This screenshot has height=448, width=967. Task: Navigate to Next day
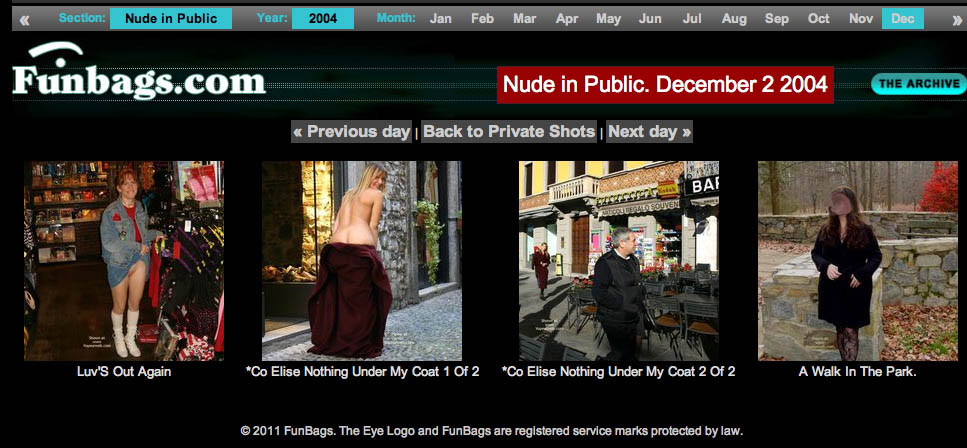pos(649,132)
